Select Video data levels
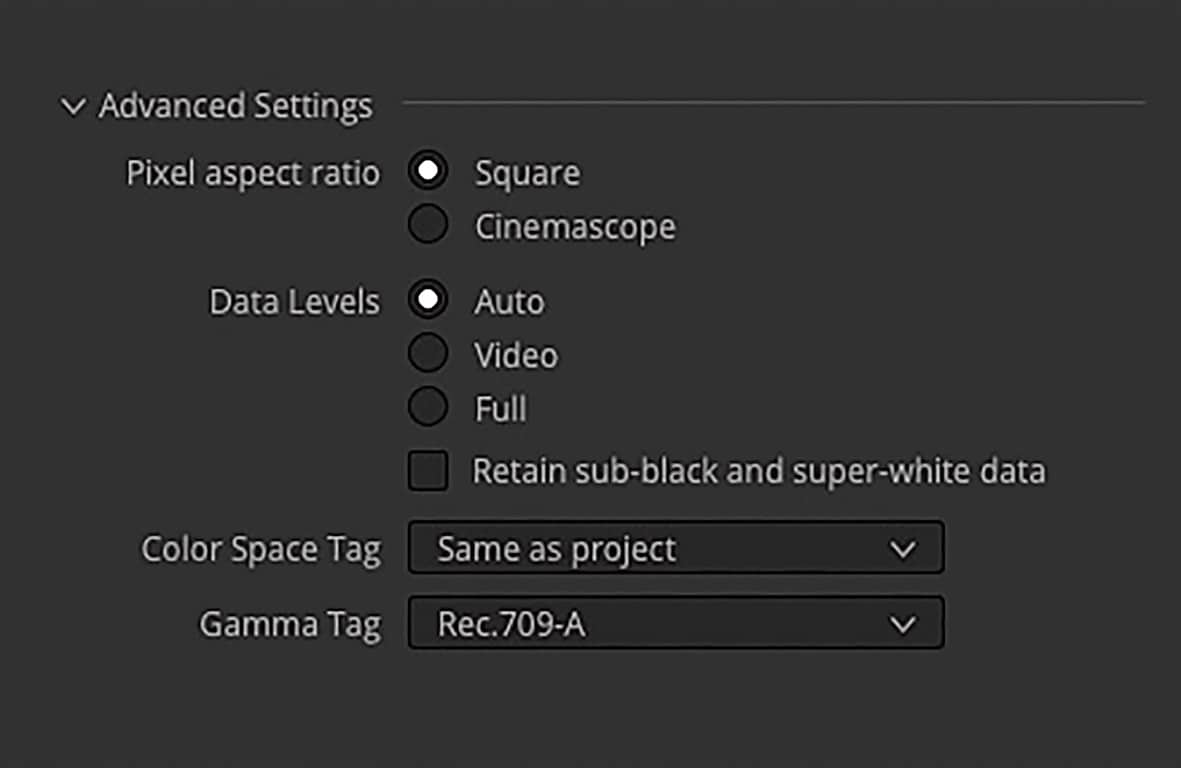This screenshot has width=1181, height=768. pos(427,352)
